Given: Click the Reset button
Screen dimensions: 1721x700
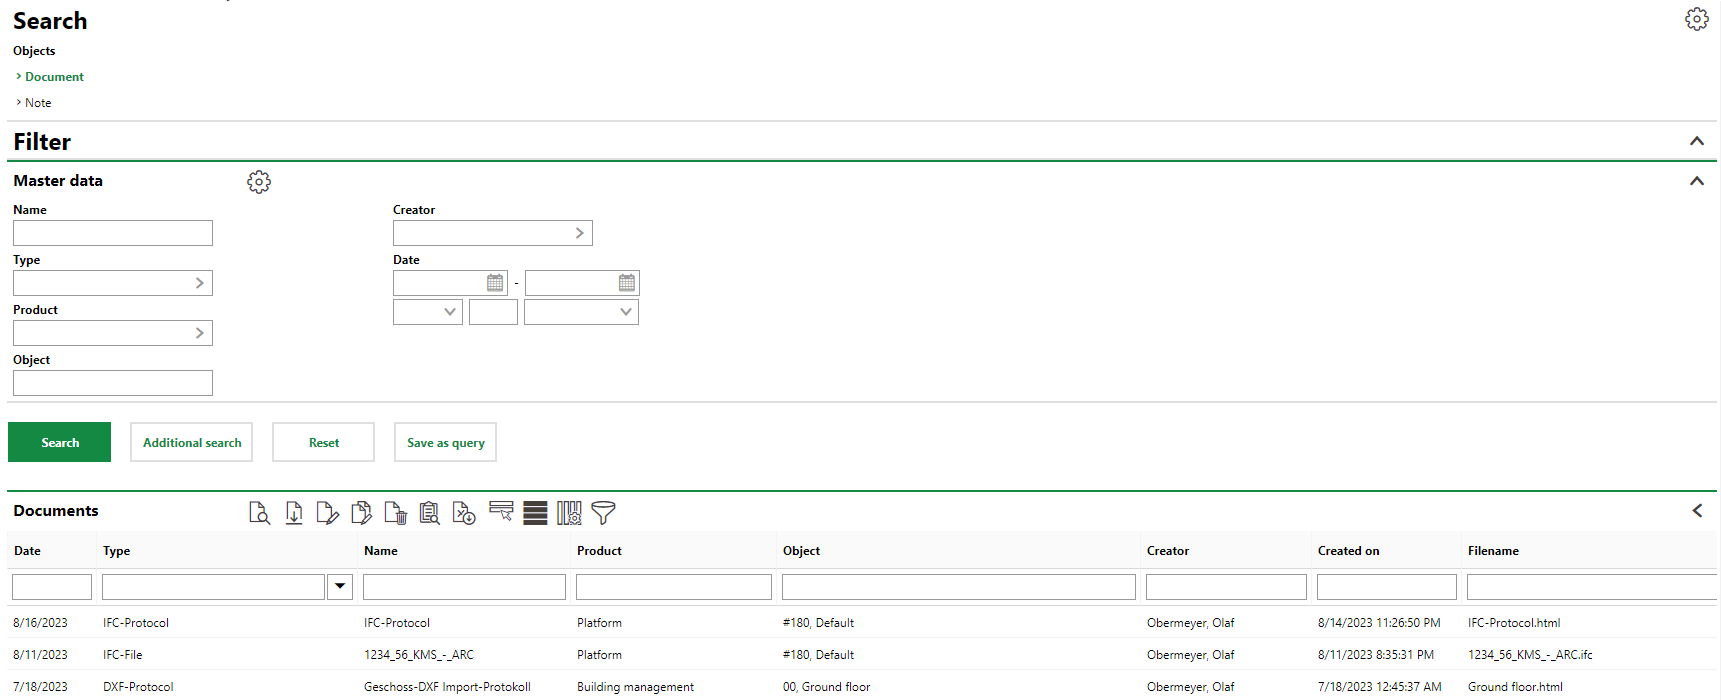Looking at the screenshot, I should (x=323, y=442).
